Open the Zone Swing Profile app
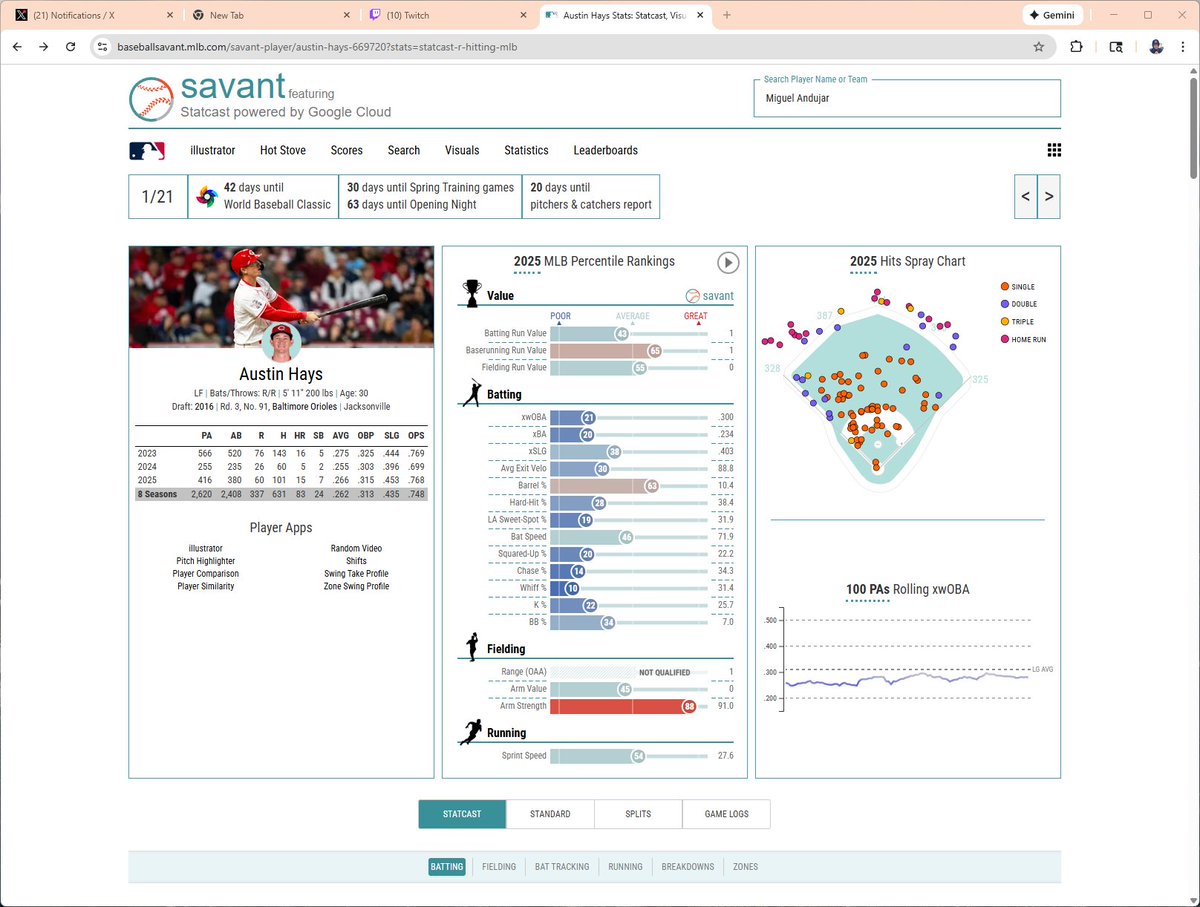 [x=356, y=586]
